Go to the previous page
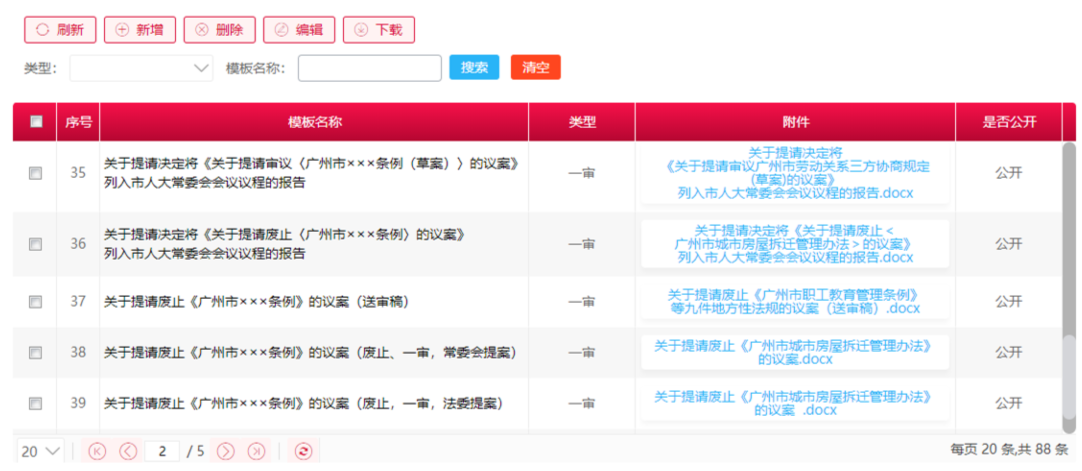Viewport: 1082px width, 471px height. pyautogui.click(x=128, y=451)
